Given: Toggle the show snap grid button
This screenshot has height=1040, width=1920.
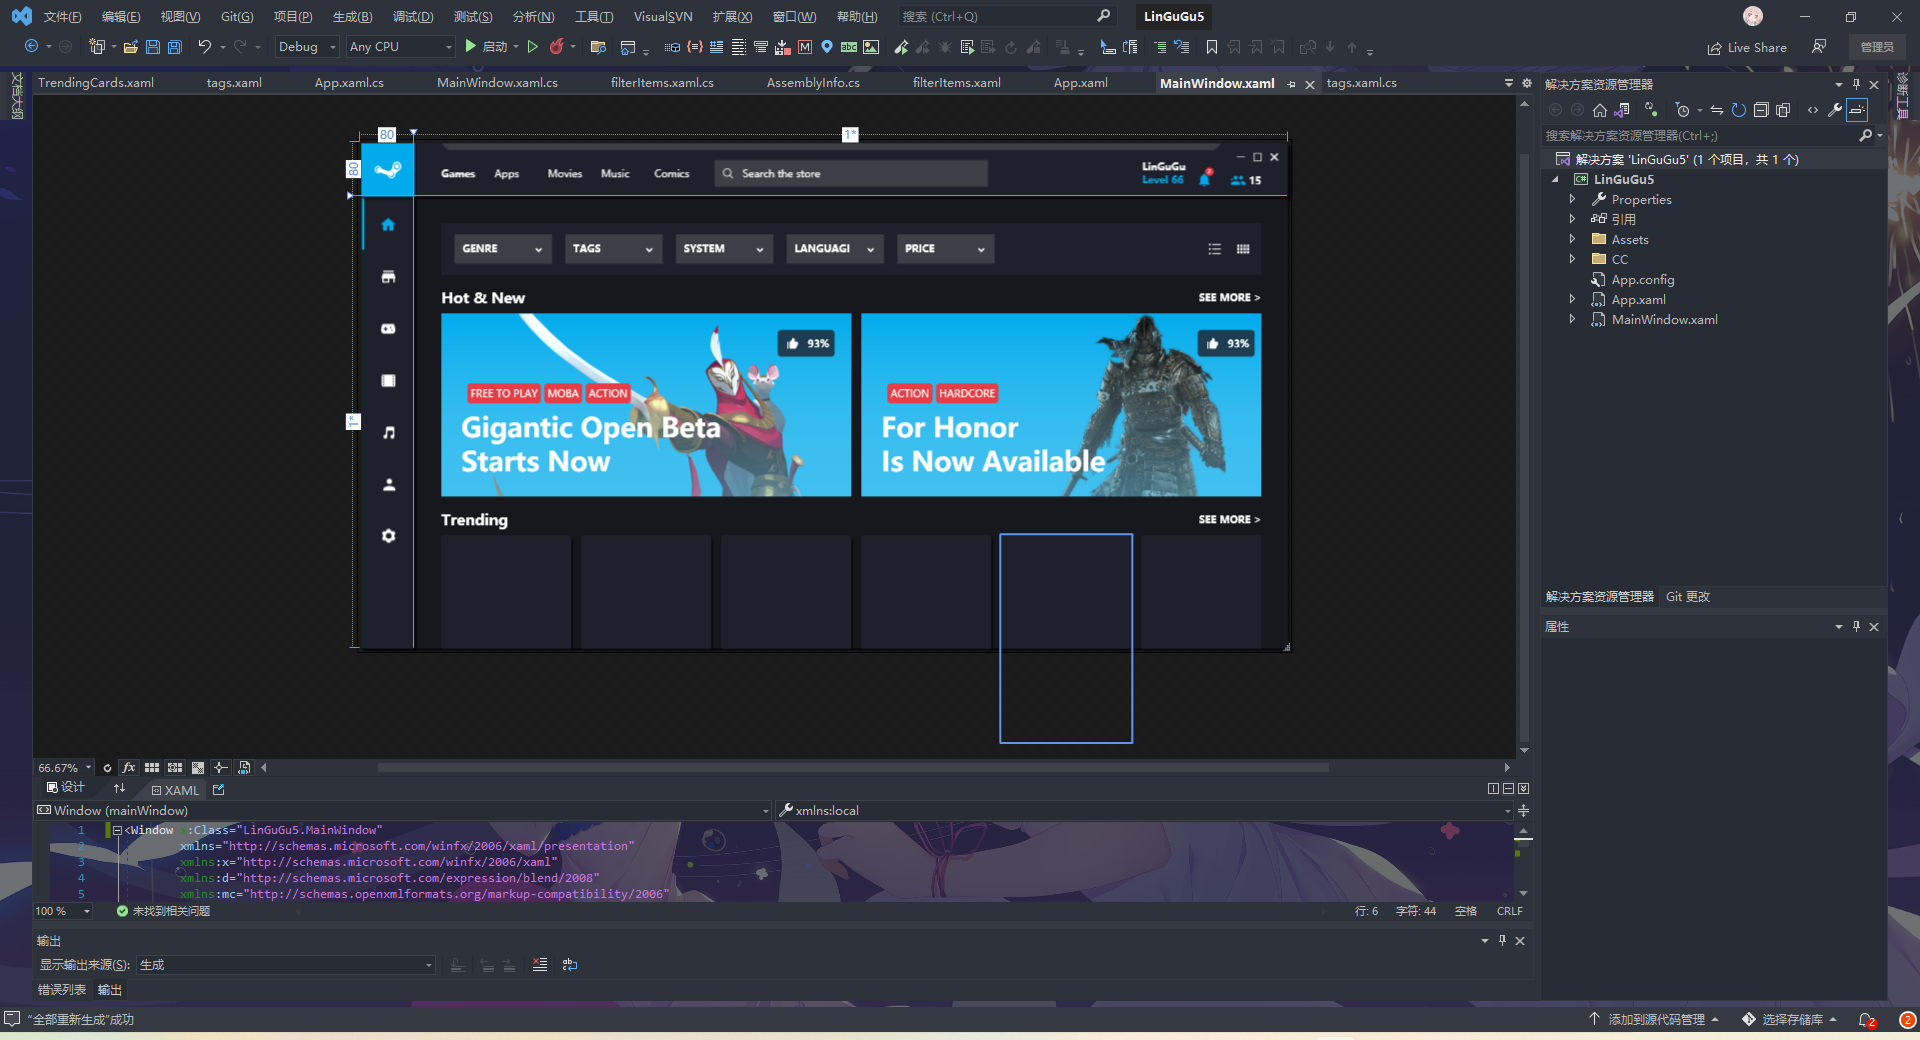Looking at the screenshot, I should pos(152,768).
